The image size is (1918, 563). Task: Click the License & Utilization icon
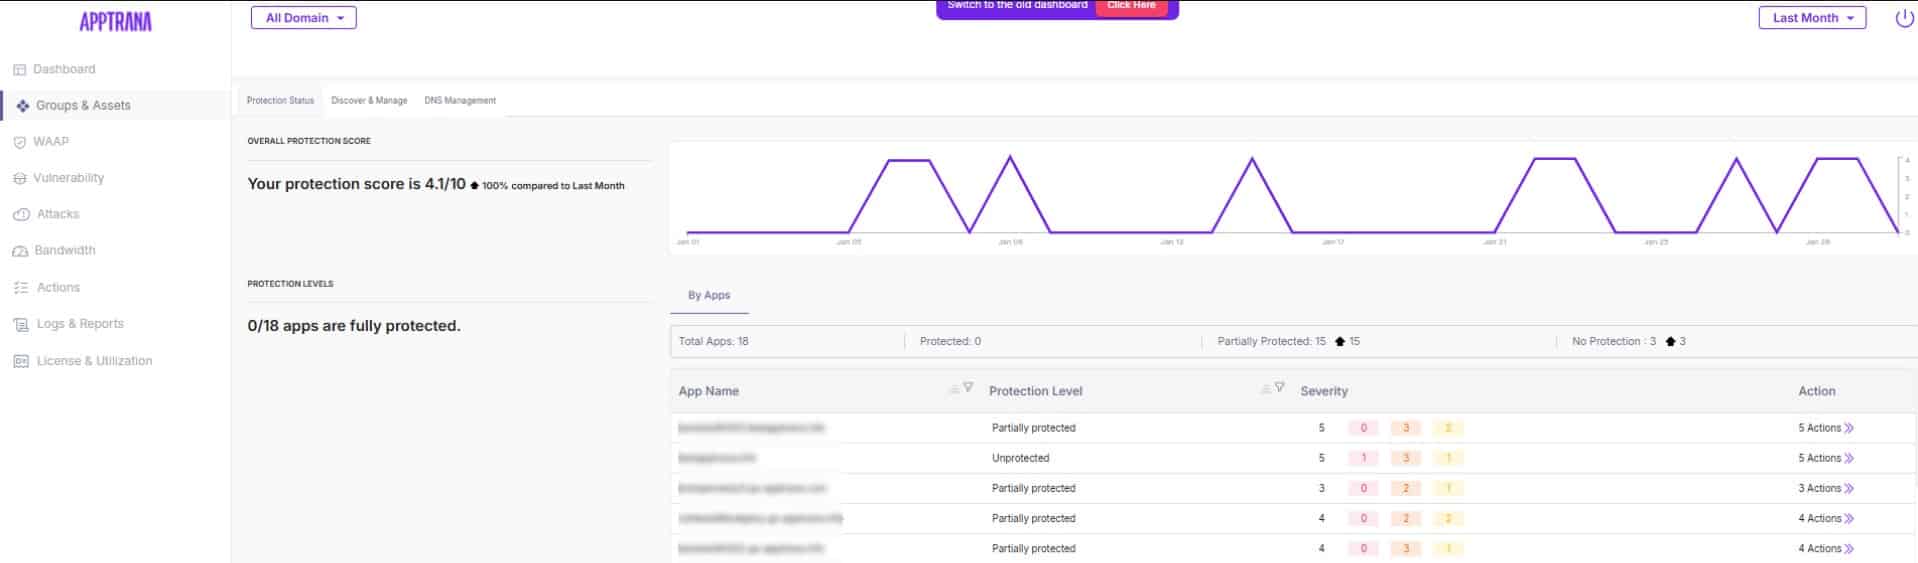(21, 361)
